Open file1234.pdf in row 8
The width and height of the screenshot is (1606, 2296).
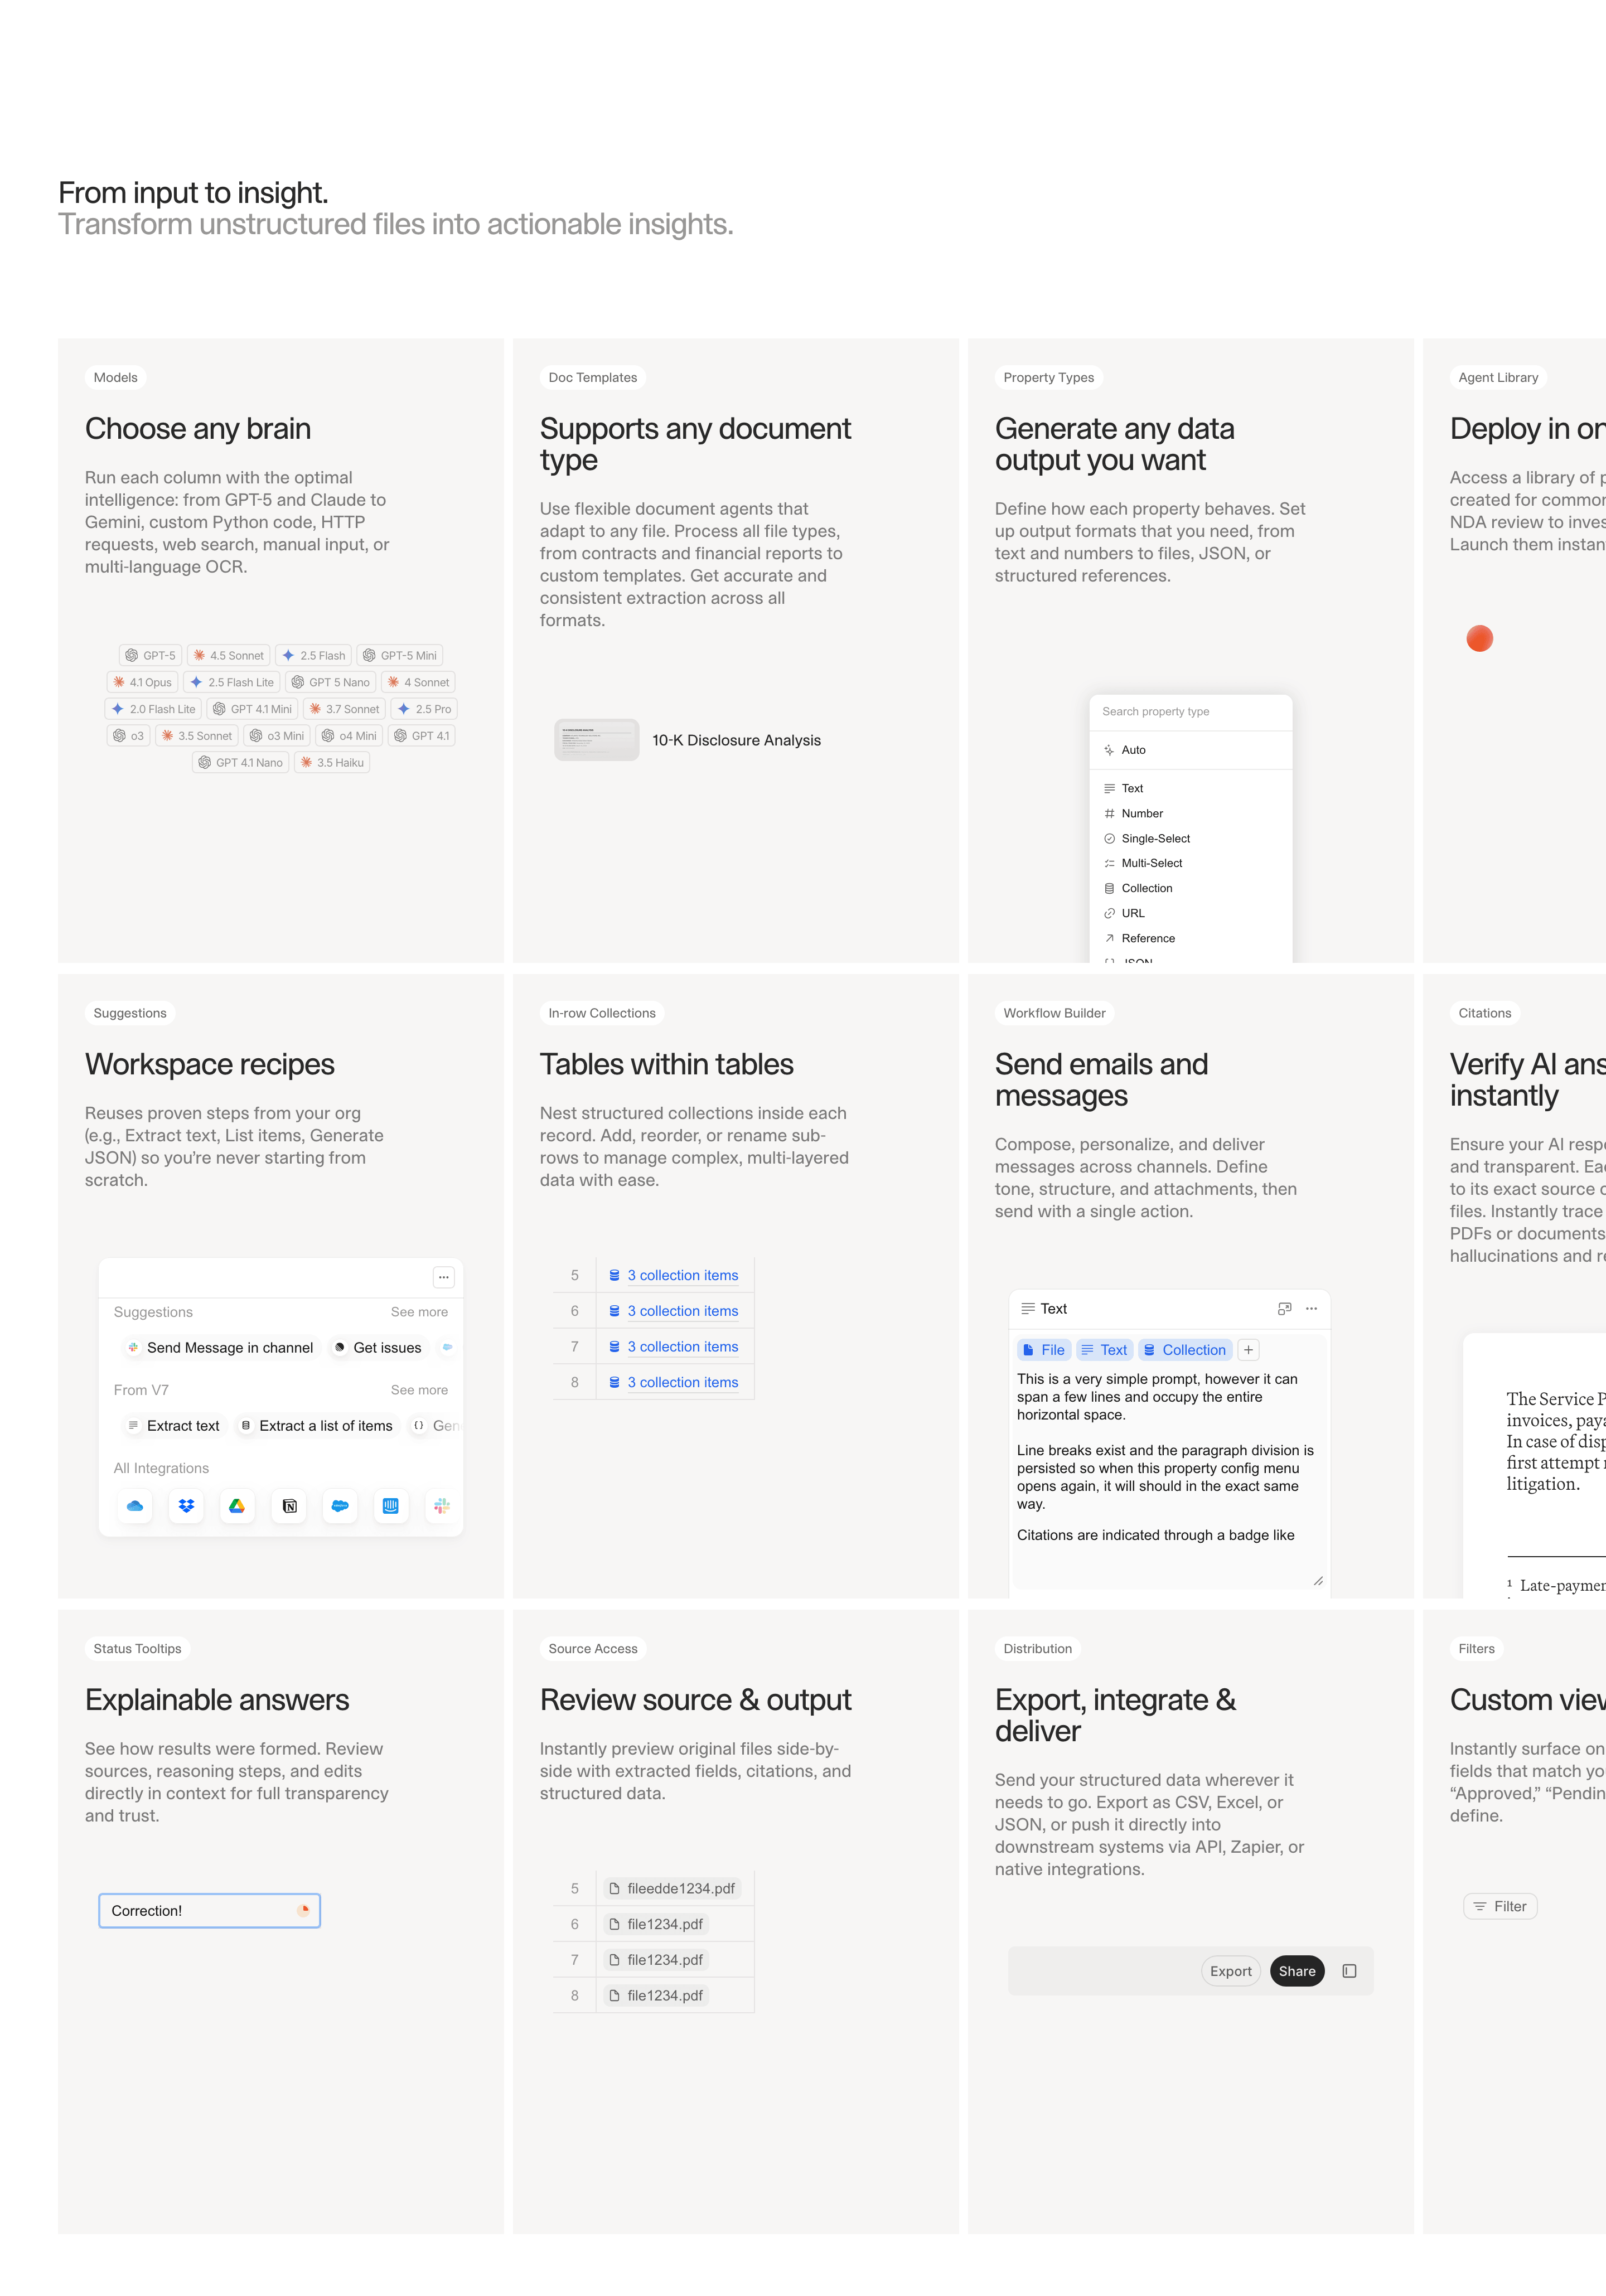tap(656, 1996)
